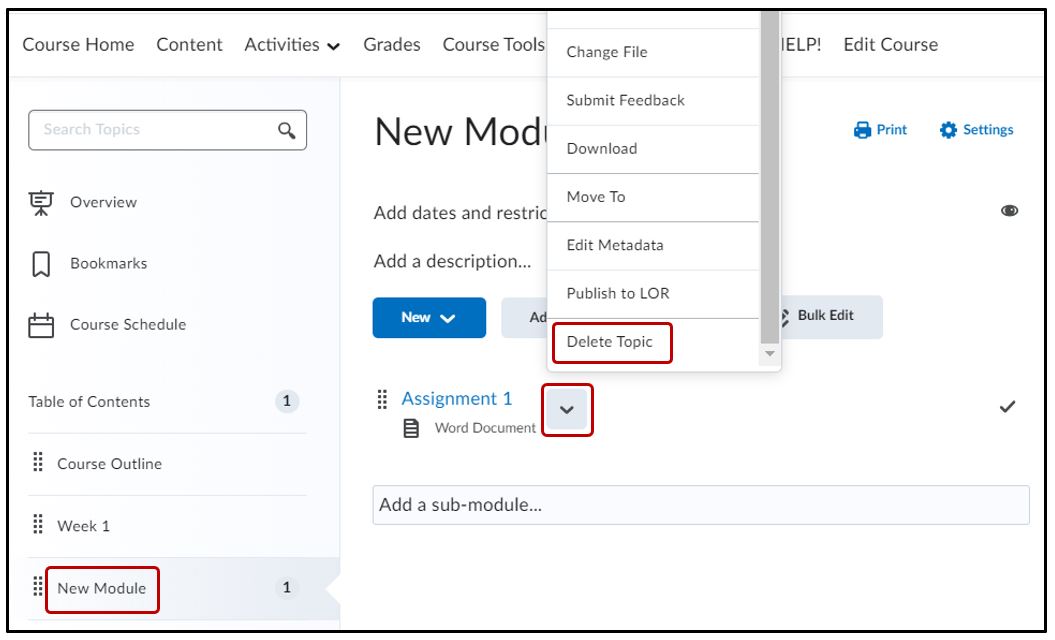Click the search magnifier icon
Viewport: 1055px width, 640px height.
285,130
